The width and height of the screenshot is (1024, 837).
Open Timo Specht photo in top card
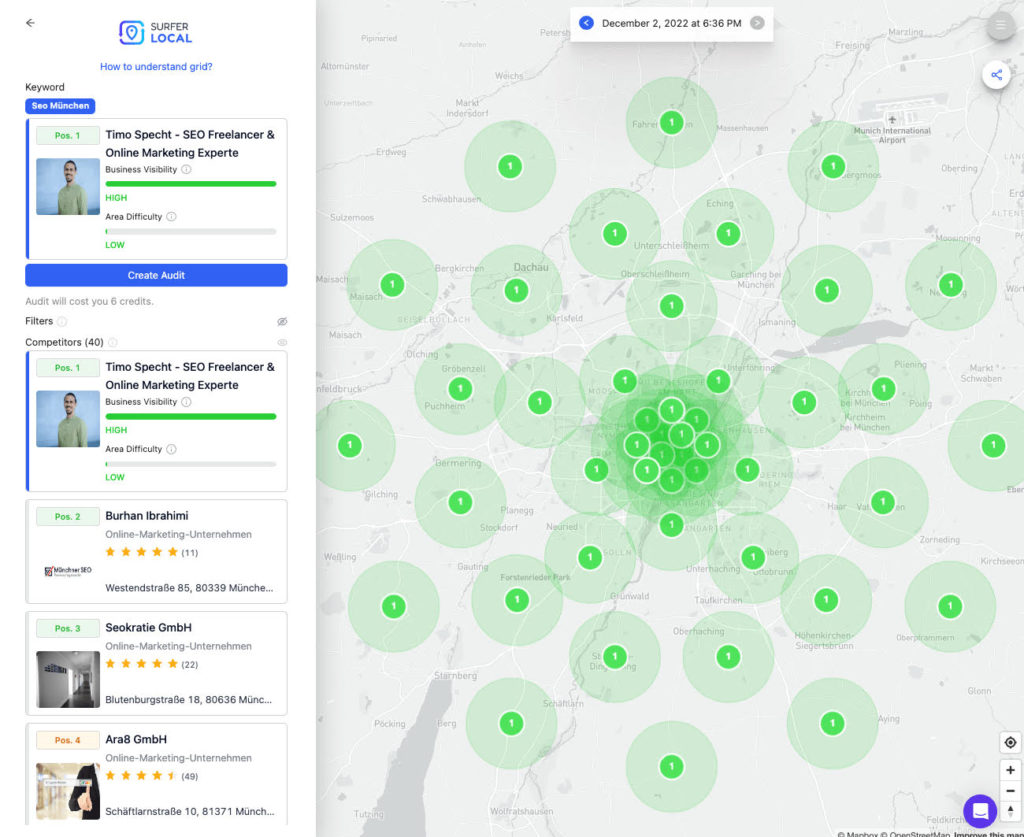pos(68,187)
